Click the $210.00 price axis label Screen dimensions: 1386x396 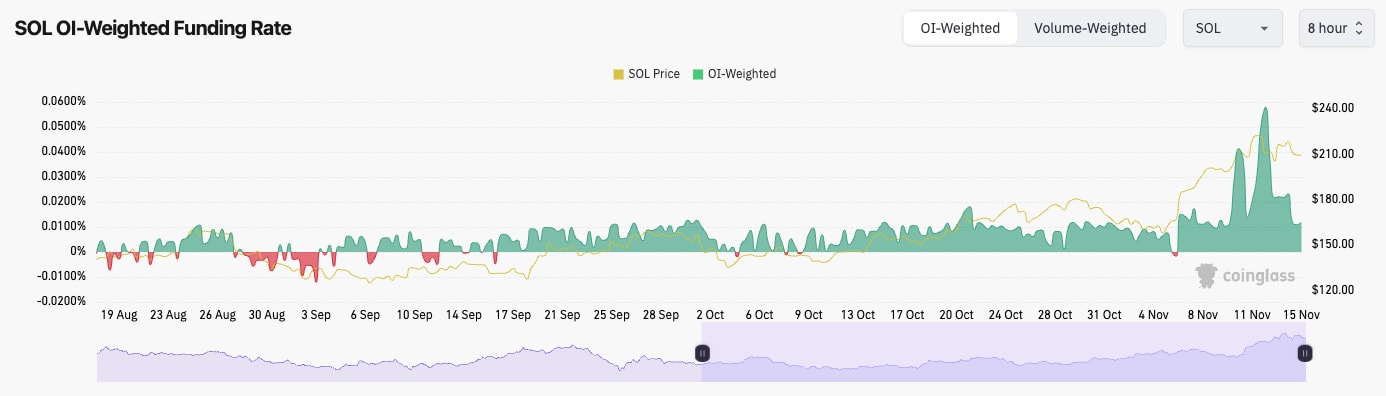1334,154
